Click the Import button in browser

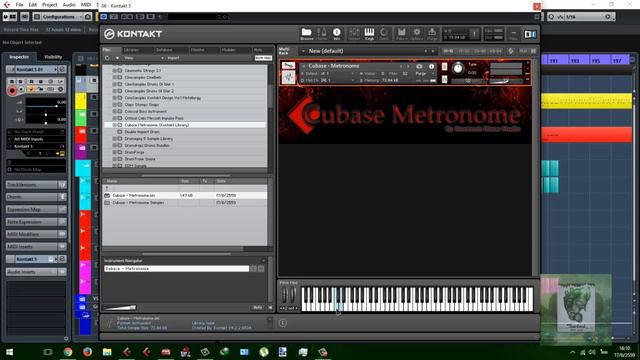(173, 58)
